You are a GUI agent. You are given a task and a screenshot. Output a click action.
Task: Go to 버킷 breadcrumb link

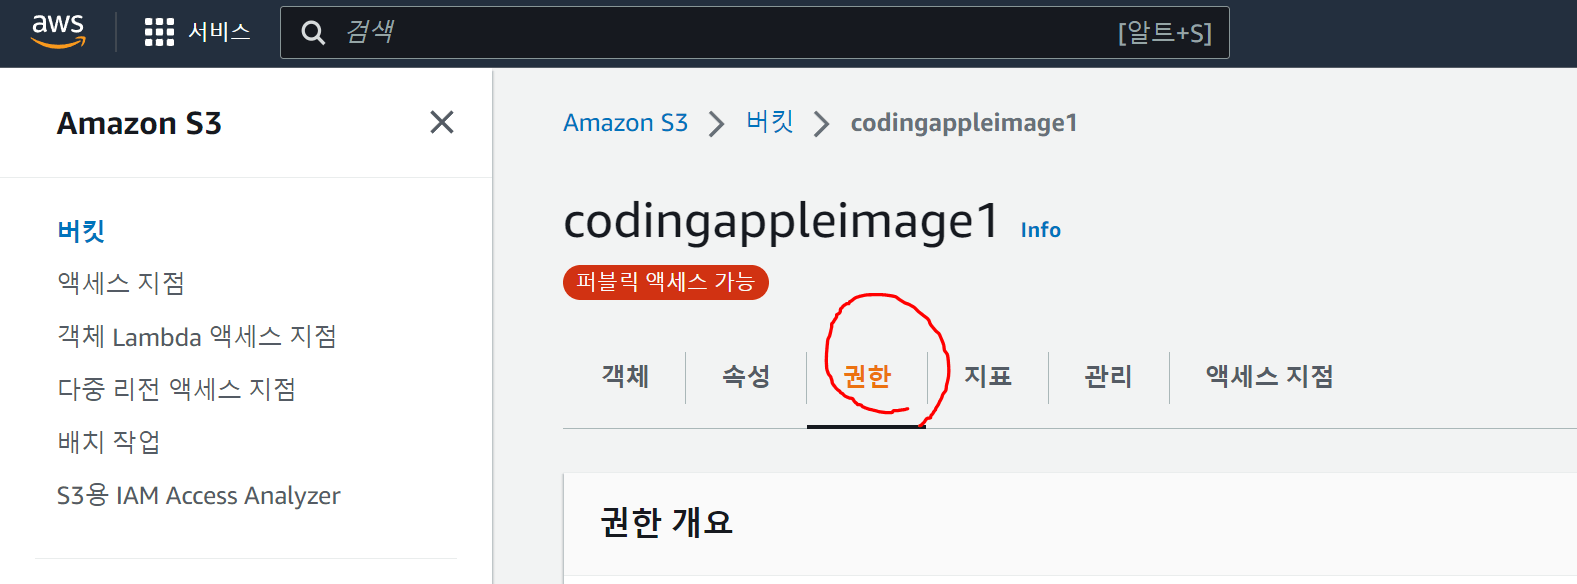point(770,123)
